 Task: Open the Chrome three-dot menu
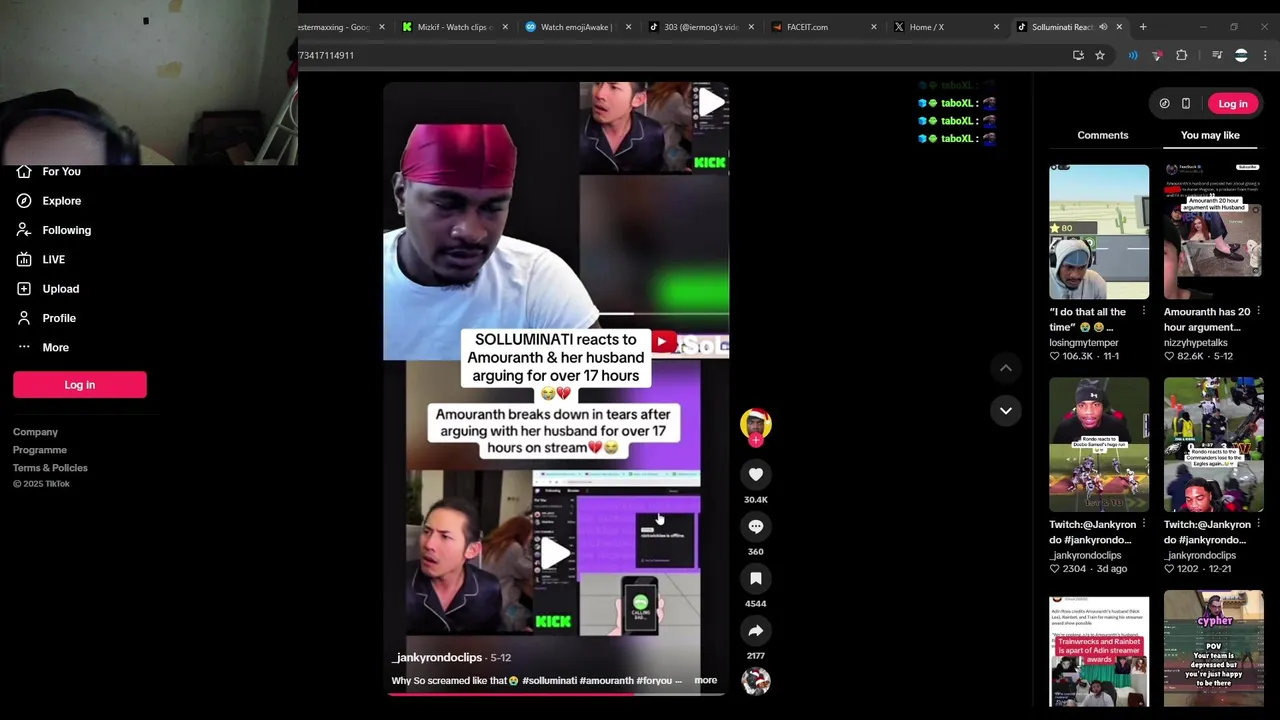(x=1265, y=56)
